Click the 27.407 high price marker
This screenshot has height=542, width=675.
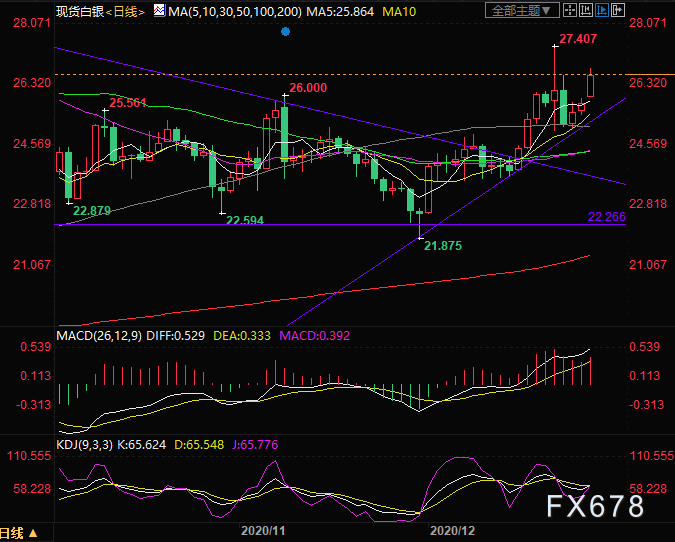coord(578,38)
